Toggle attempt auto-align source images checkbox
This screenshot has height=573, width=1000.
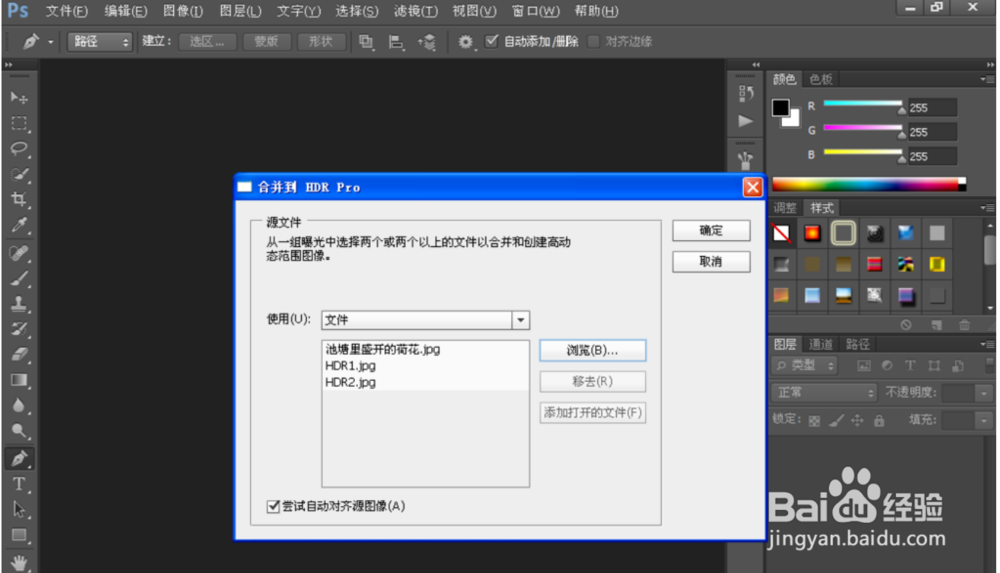click(x=274, y=507)
